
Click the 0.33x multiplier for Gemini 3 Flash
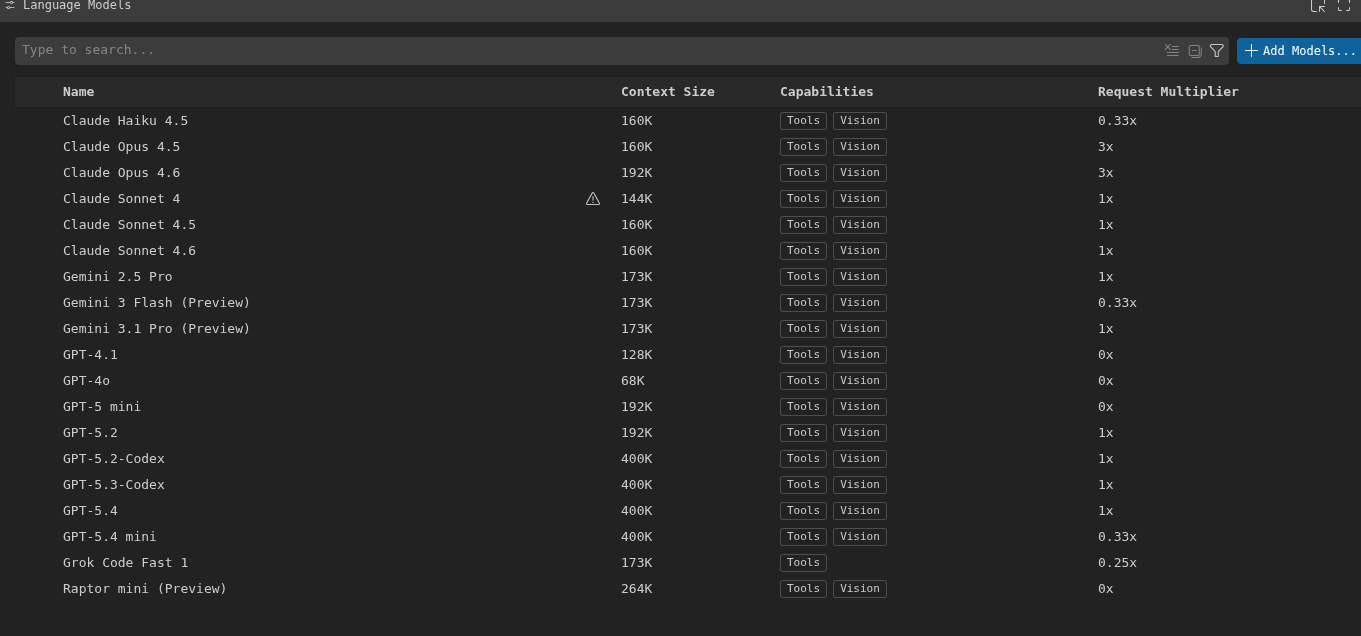click(1118, 303)
